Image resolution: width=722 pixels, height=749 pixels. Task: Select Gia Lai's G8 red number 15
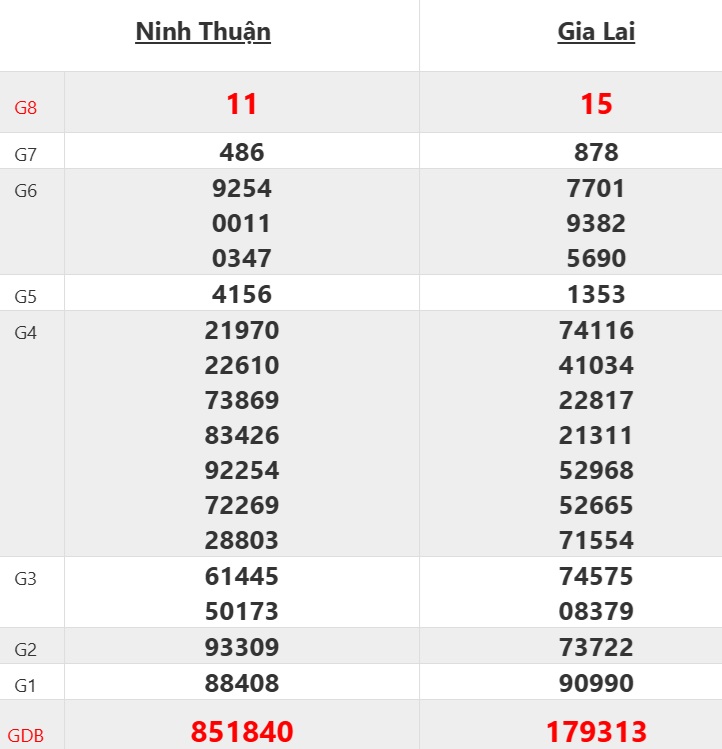pyautogui.click(x=596, y=104)
